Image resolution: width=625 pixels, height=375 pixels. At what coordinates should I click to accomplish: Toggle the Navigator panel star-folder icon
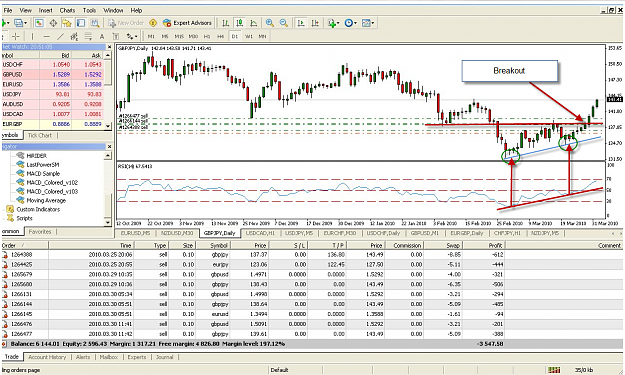pos(67,23)
